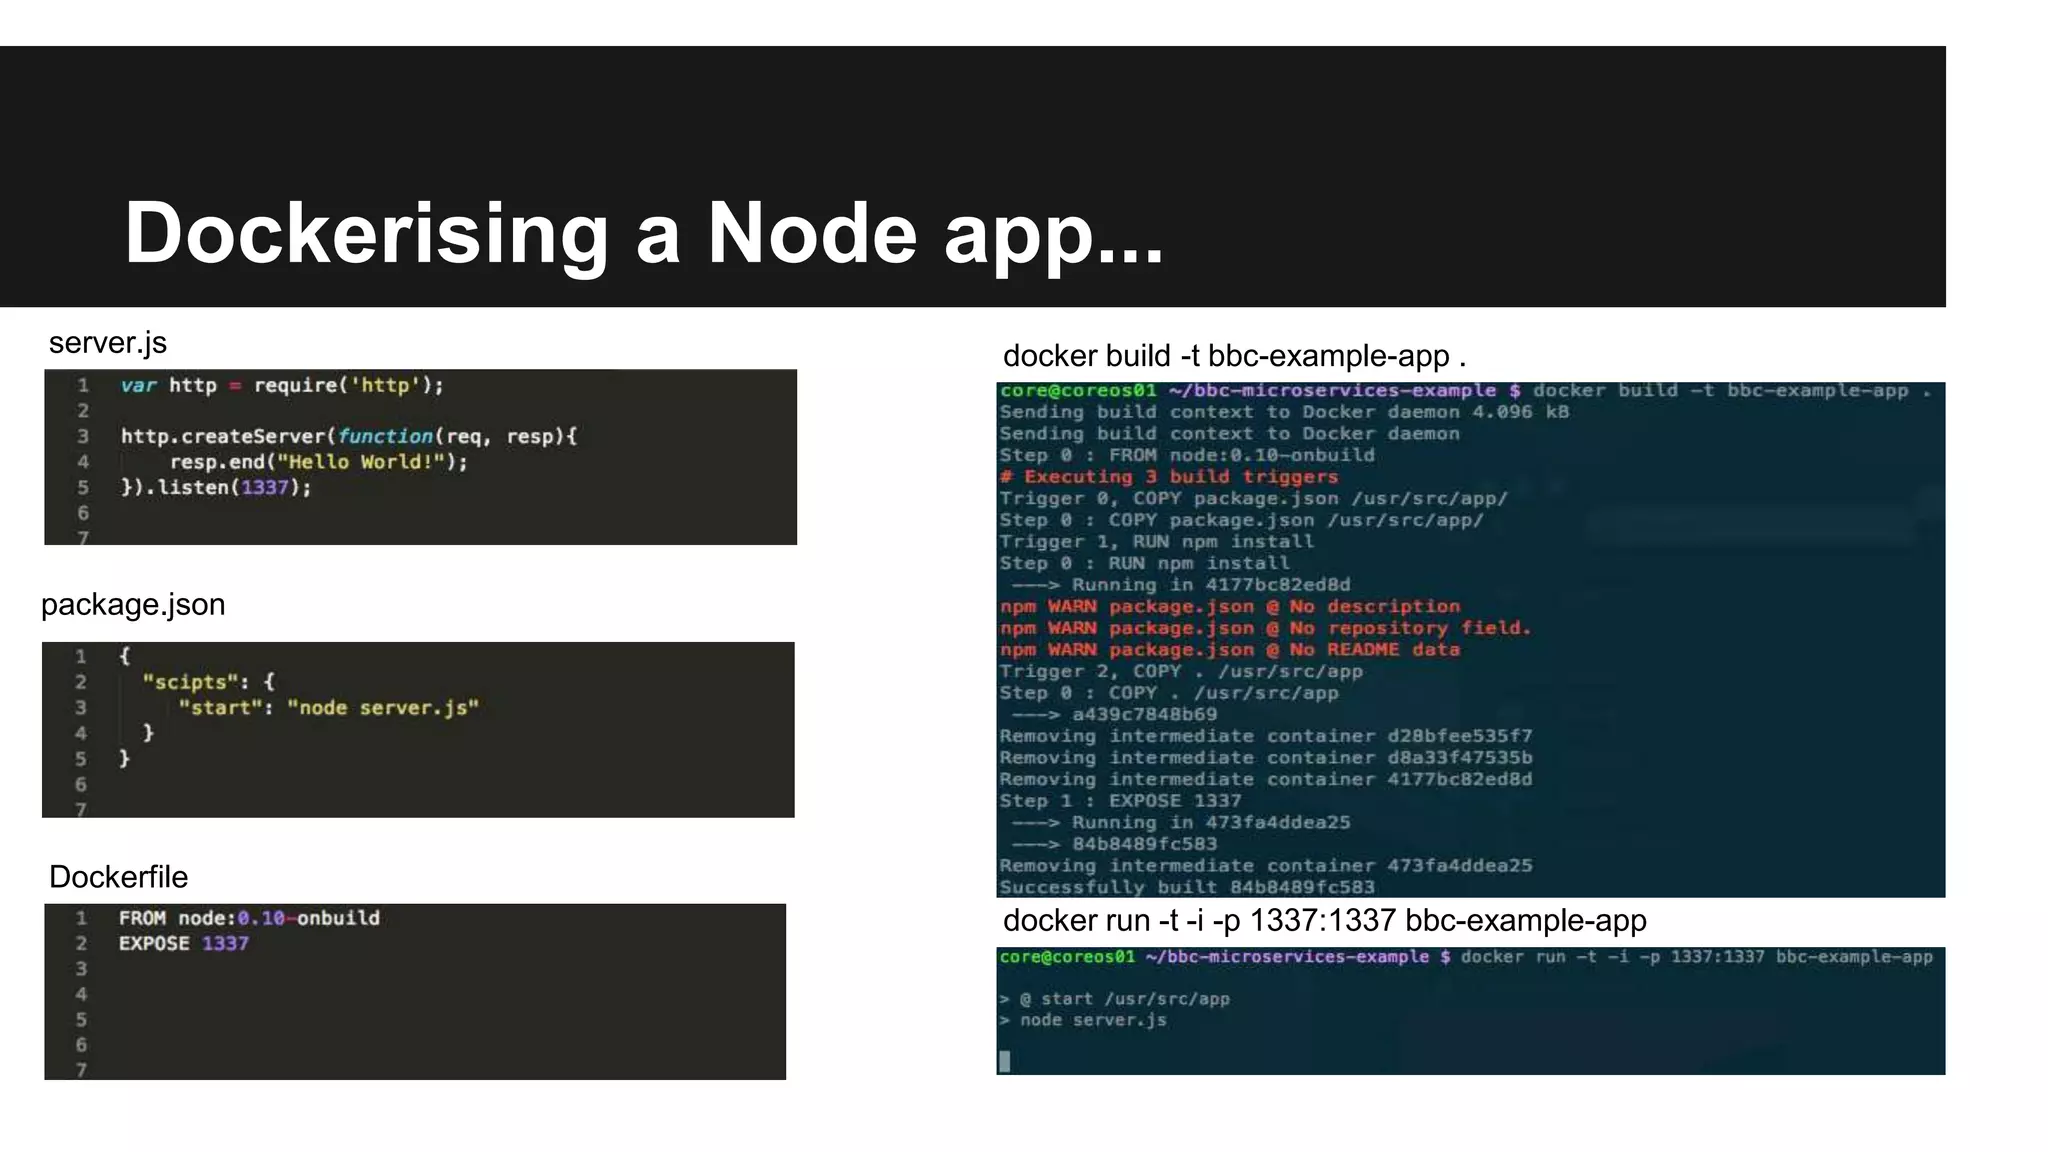Click '---> Running in 473fa4ddea25' line
Viewport: 2048px width, 1152px height.
[x=1181, y=823]
